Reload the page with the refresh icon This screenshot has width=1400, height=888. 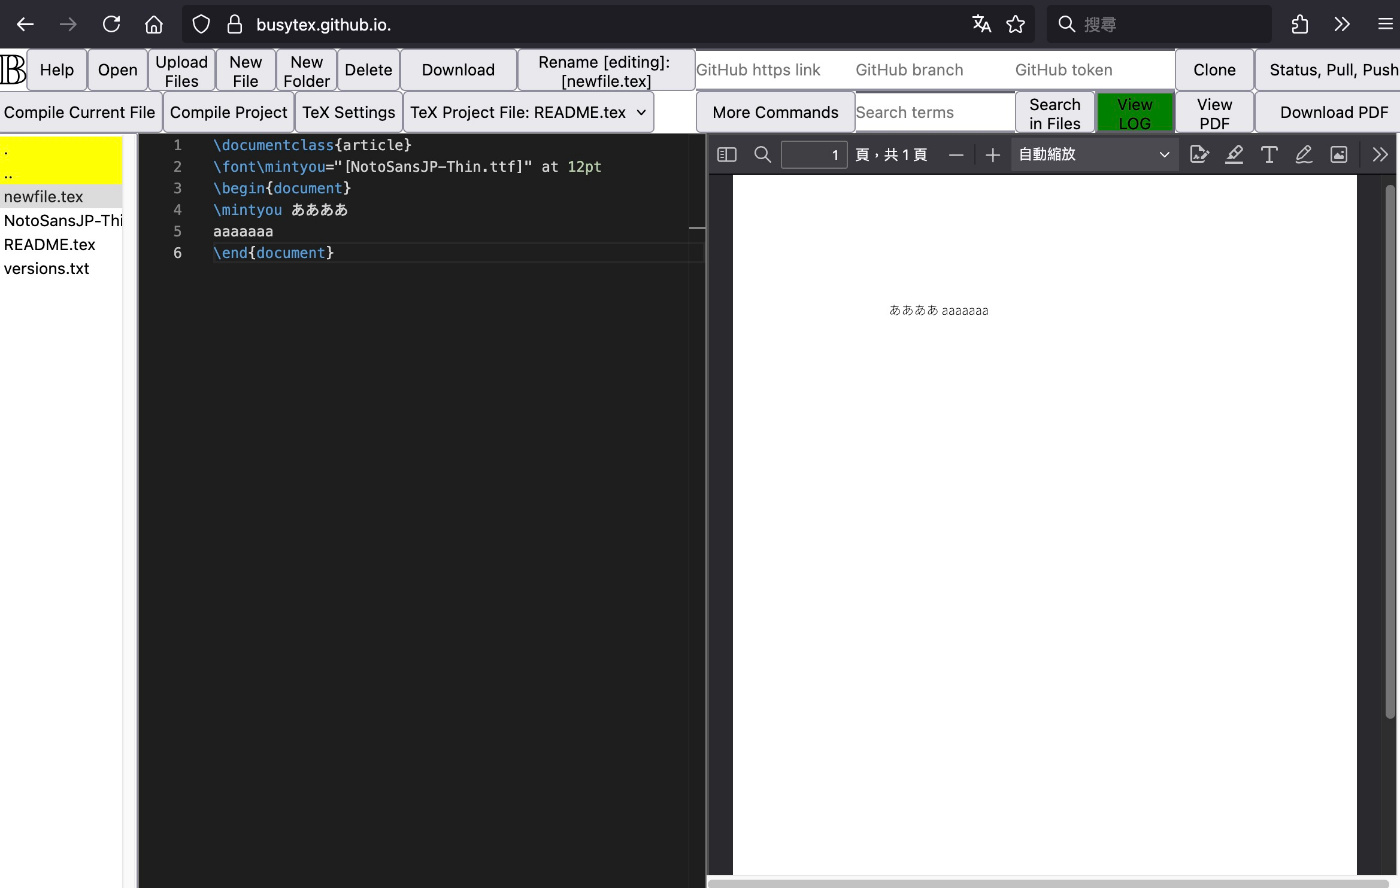coord(111,24)
